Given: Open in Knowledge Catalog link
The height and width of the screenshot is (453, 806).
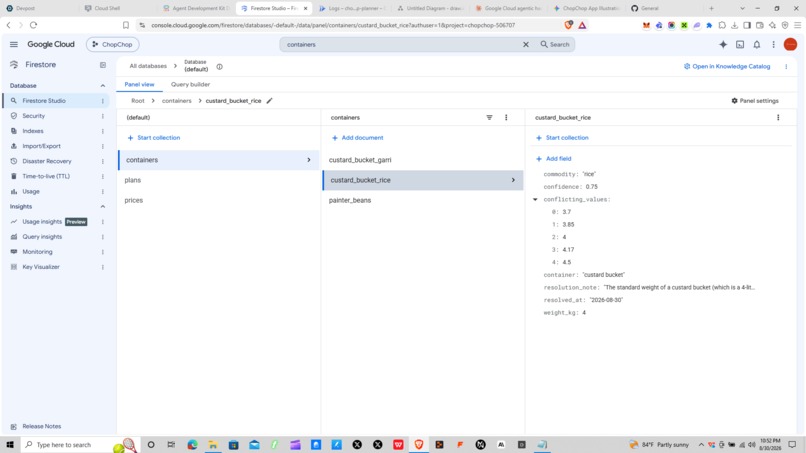Looking at the screenshot, I should point(727,66).
